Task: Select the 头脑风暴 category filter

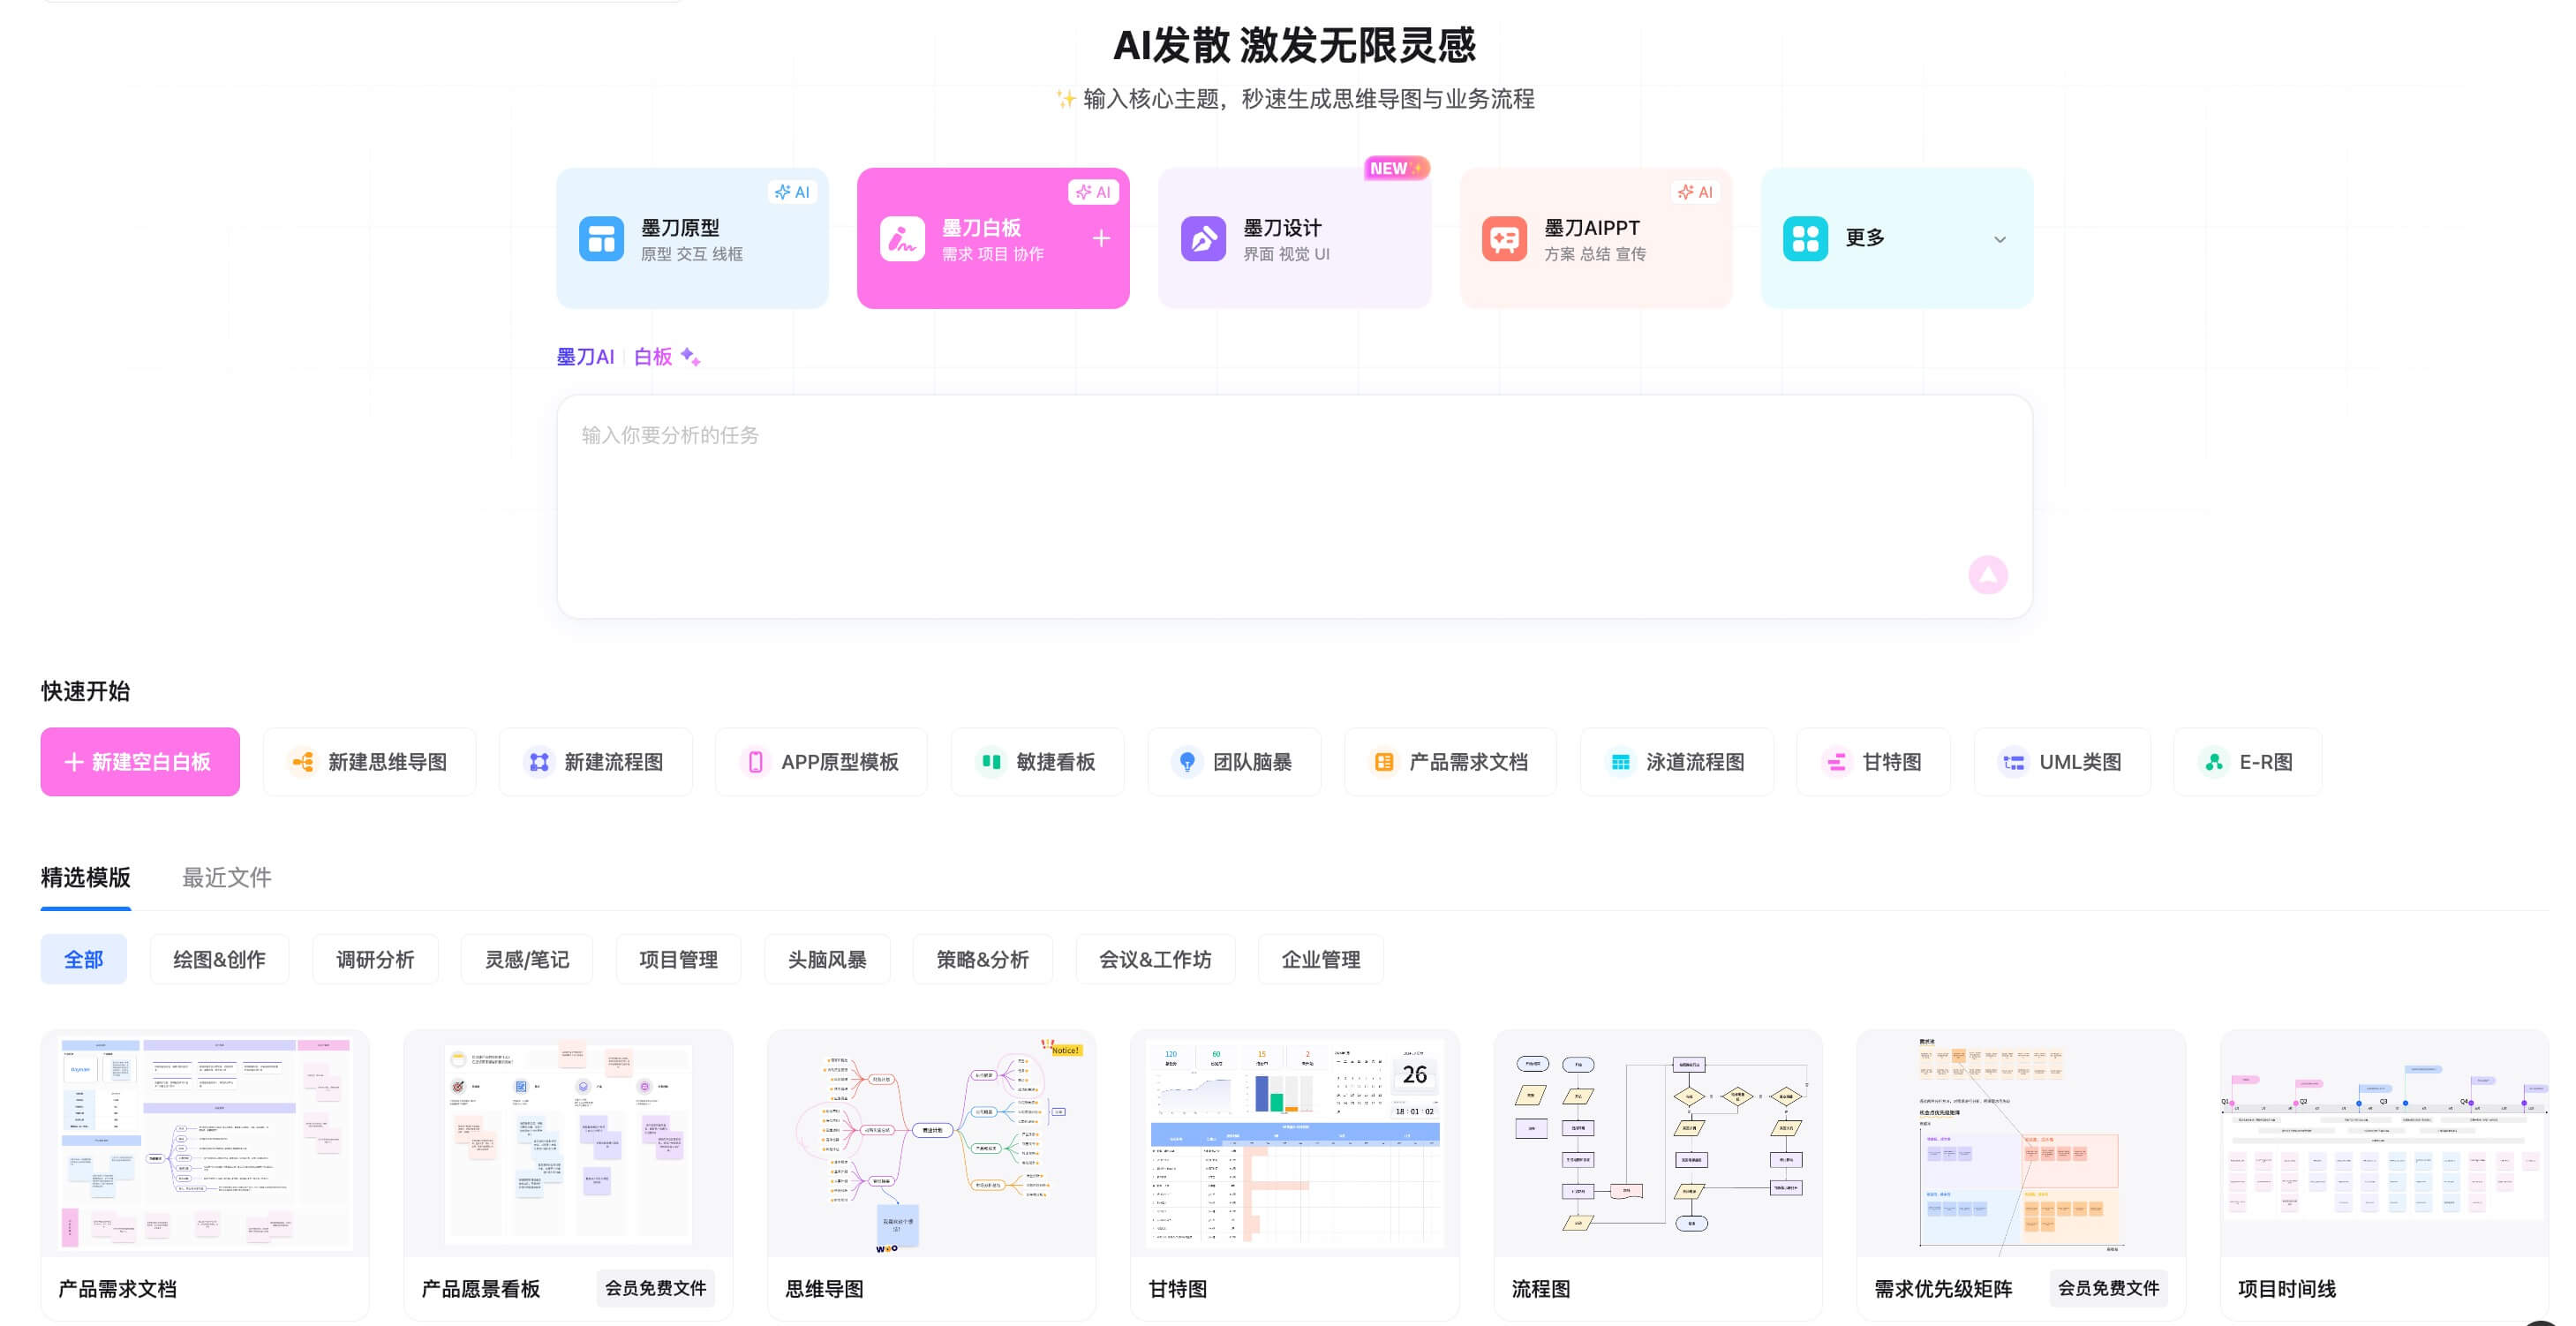Action: point(827,960)
